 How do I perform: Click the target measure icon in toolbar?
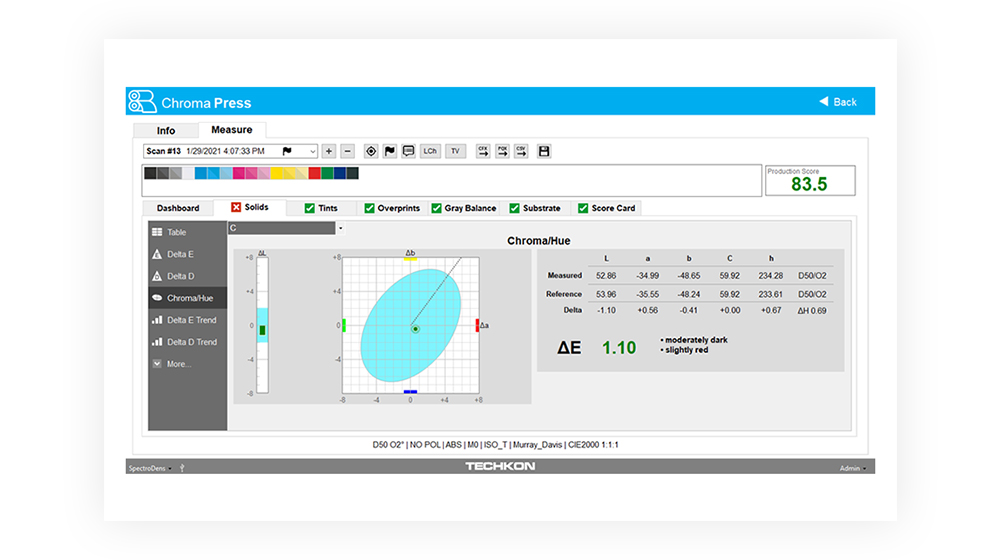coord(371,151)
